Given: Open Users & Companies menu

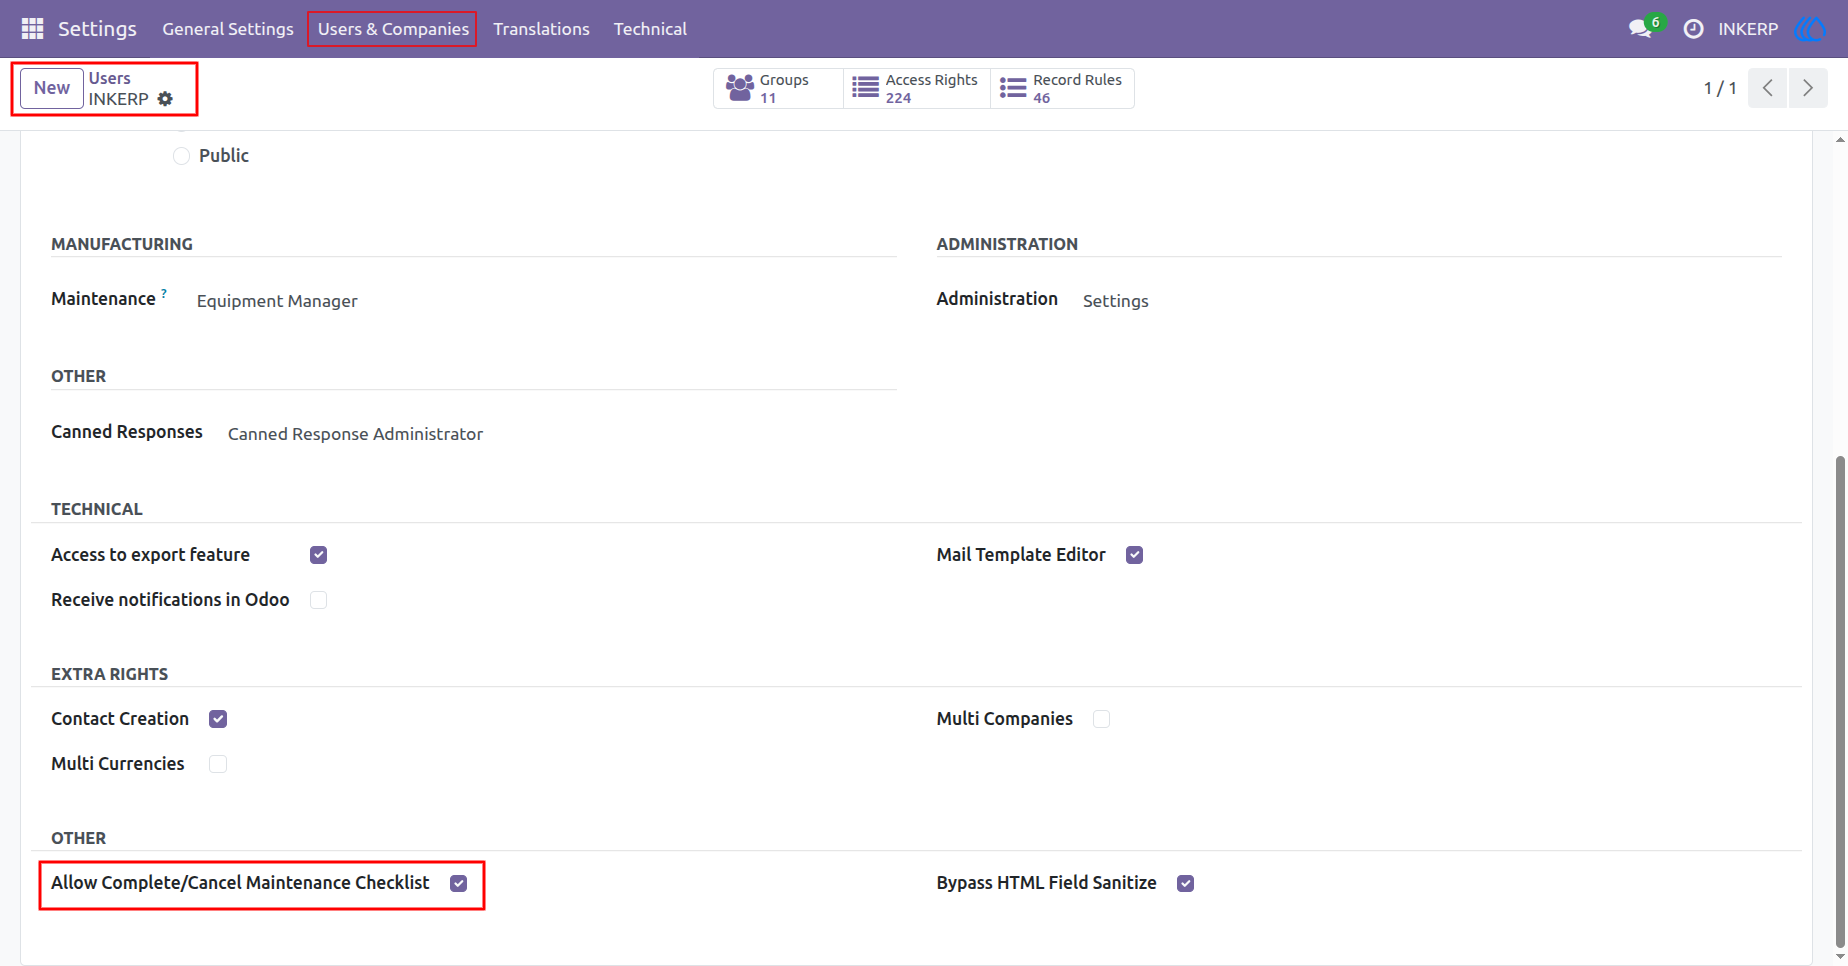Looking at the screenshot, I should pos(393,29).
